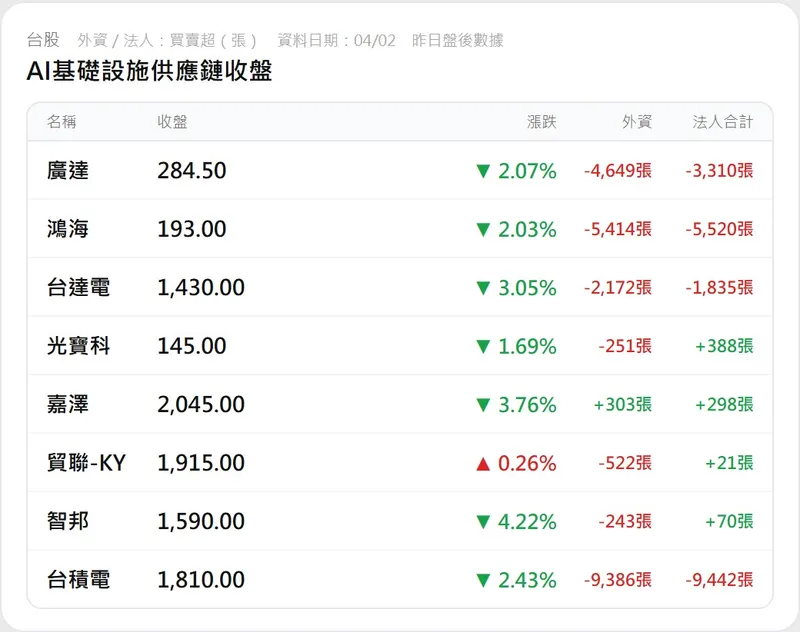Click the decline triangle in the 台達電 row
The height and width of the screenshot is (632, 800).
tap(483, 288)
